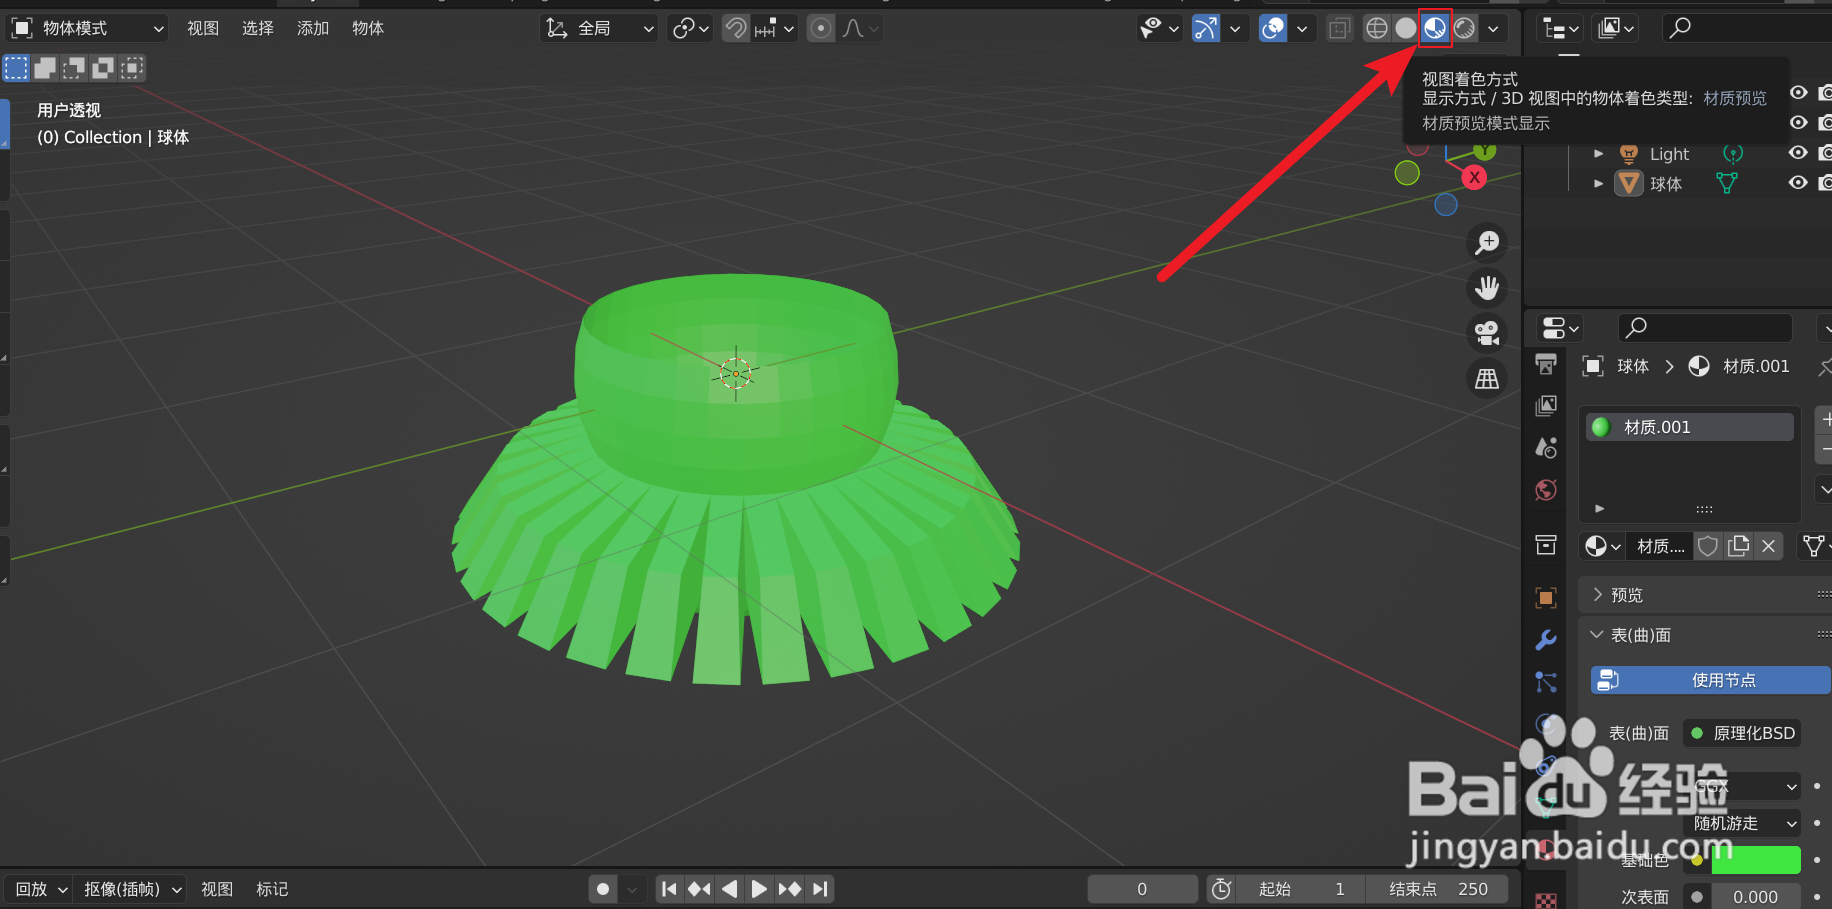Open object type visibility dropdown

pos(1160,28)
